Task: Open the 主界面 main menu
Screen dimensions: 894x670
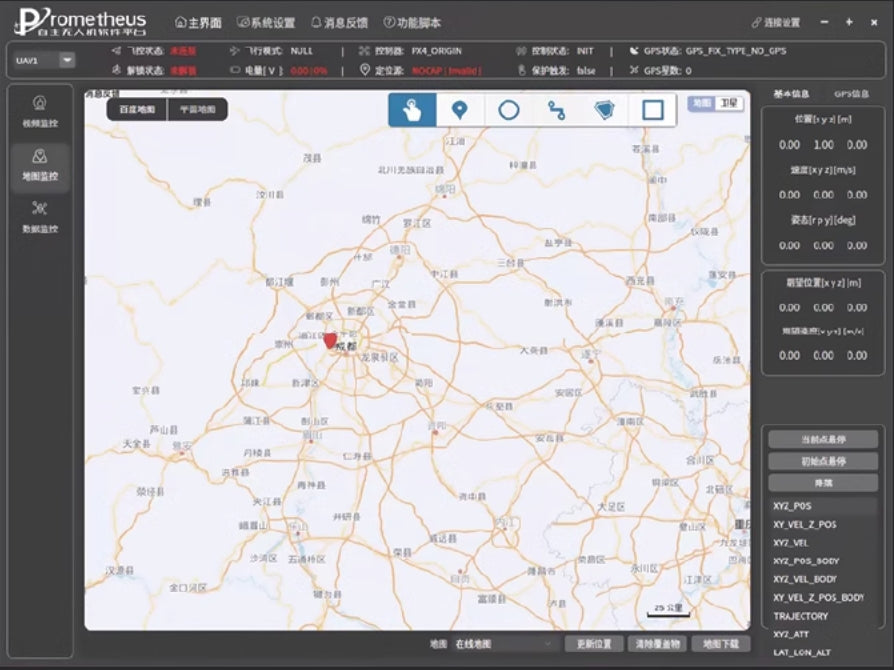Action: click(198, 23)
